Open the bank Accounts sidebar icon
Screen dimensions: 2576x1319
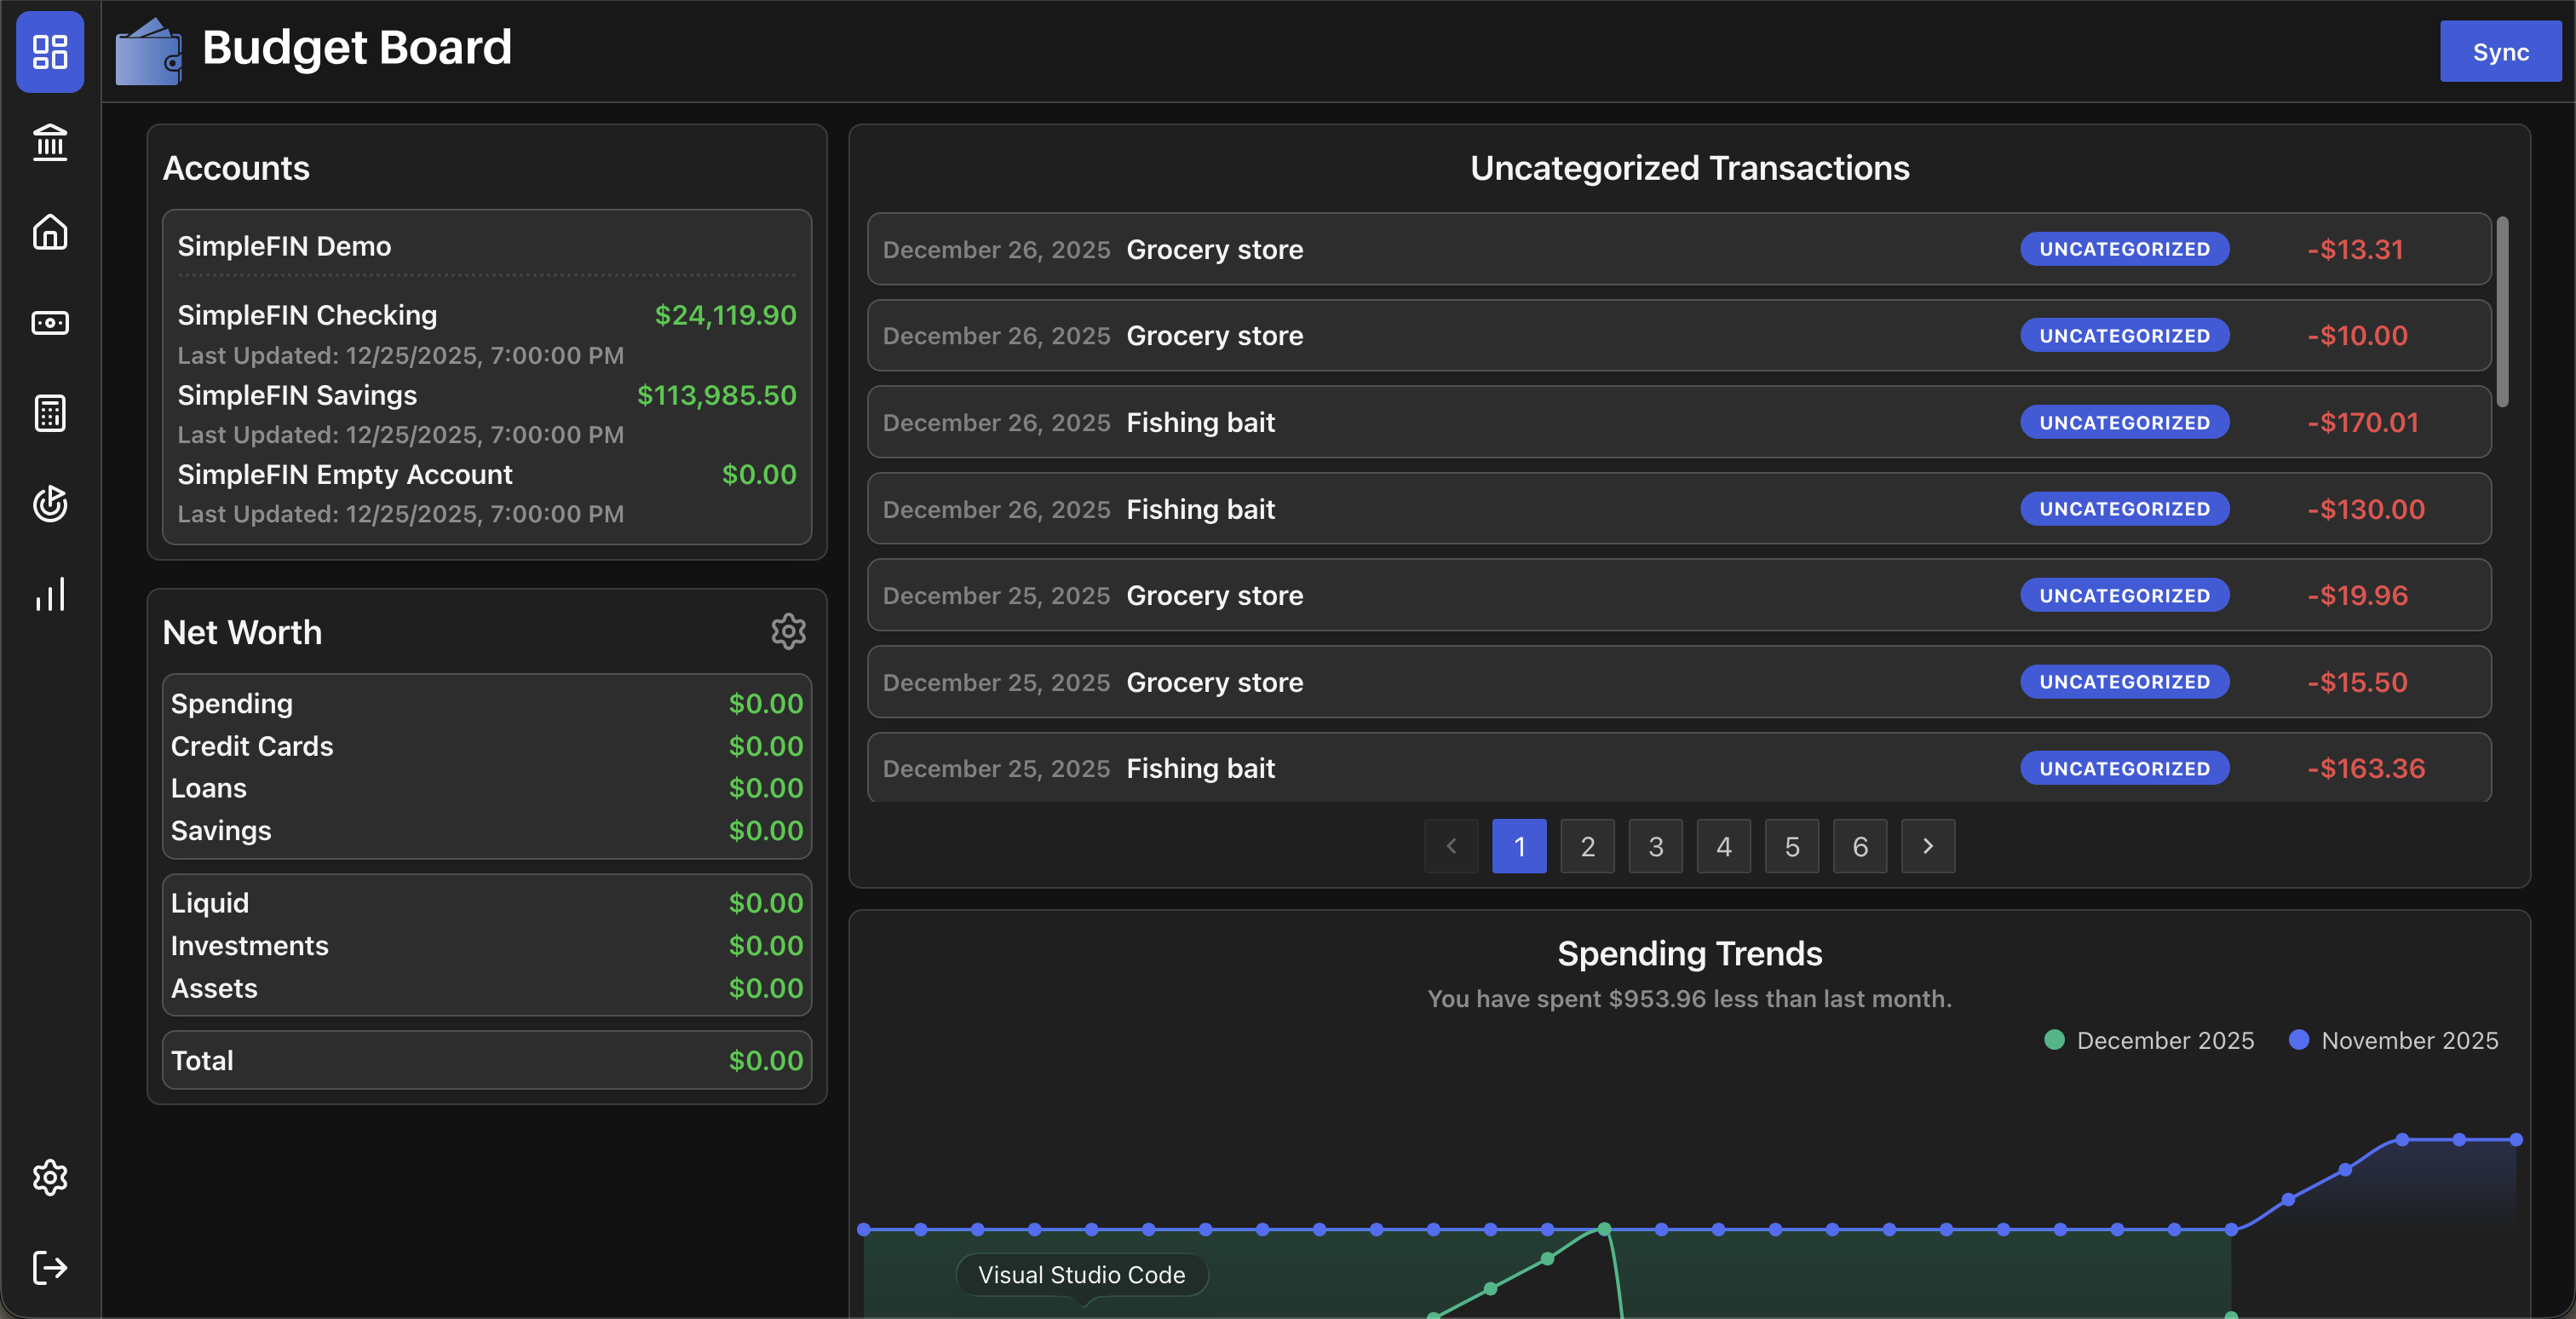[50, 142]
